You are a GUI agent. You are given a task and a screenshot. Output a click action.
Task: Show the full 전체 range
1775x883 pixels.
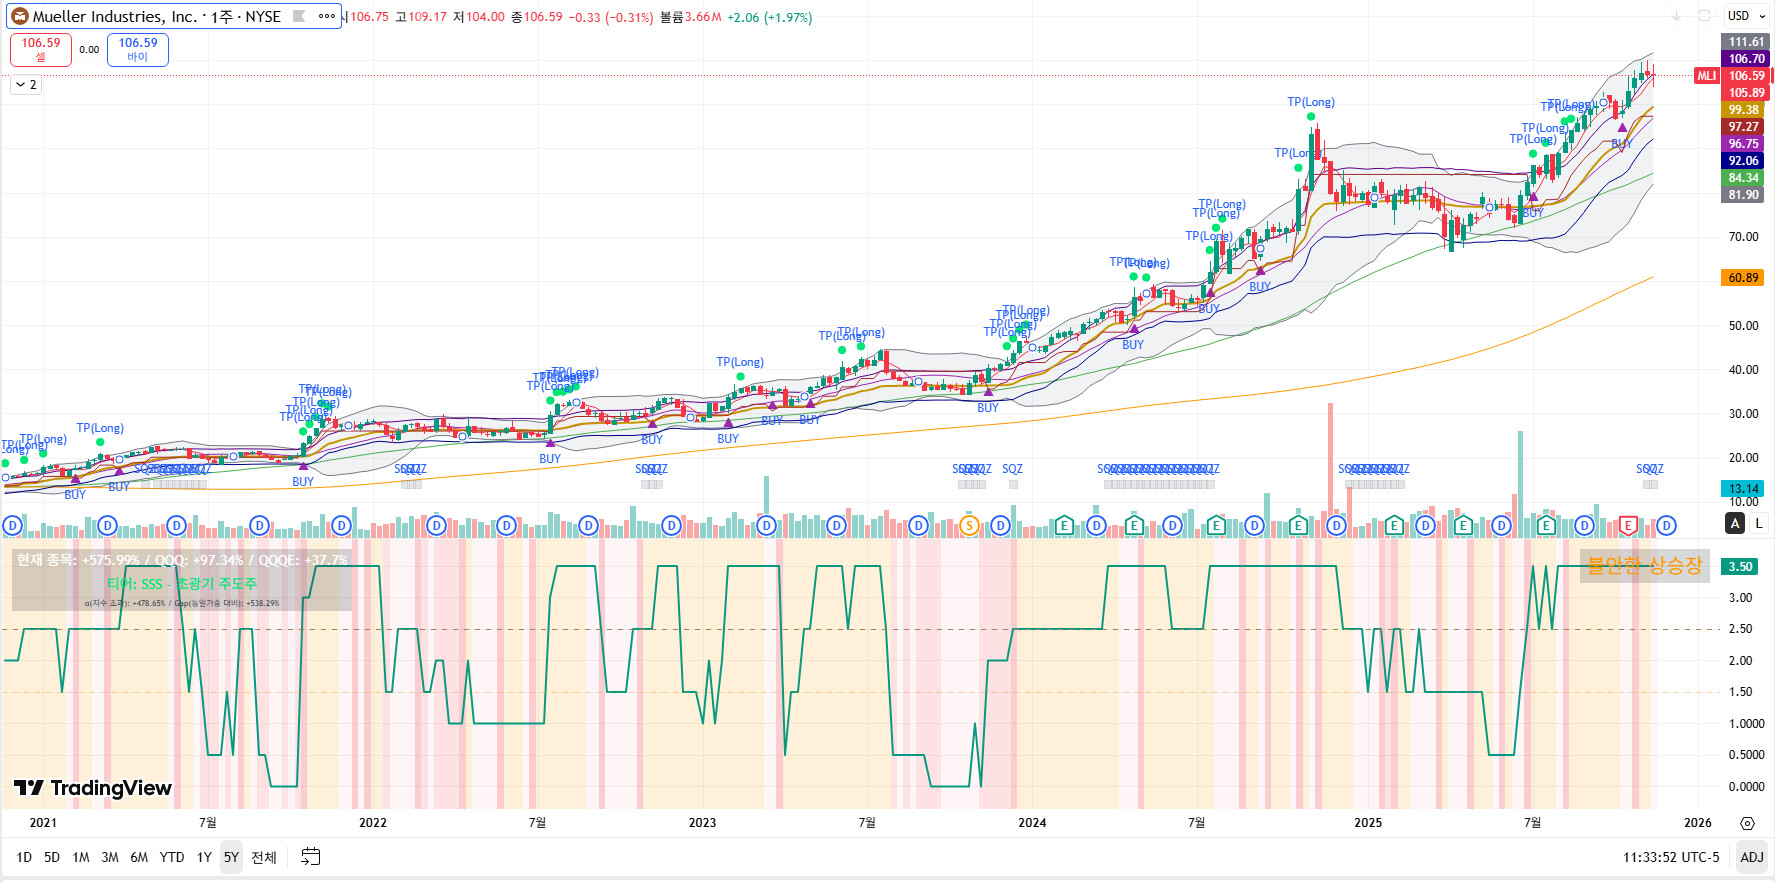click(x=264, y=857)
